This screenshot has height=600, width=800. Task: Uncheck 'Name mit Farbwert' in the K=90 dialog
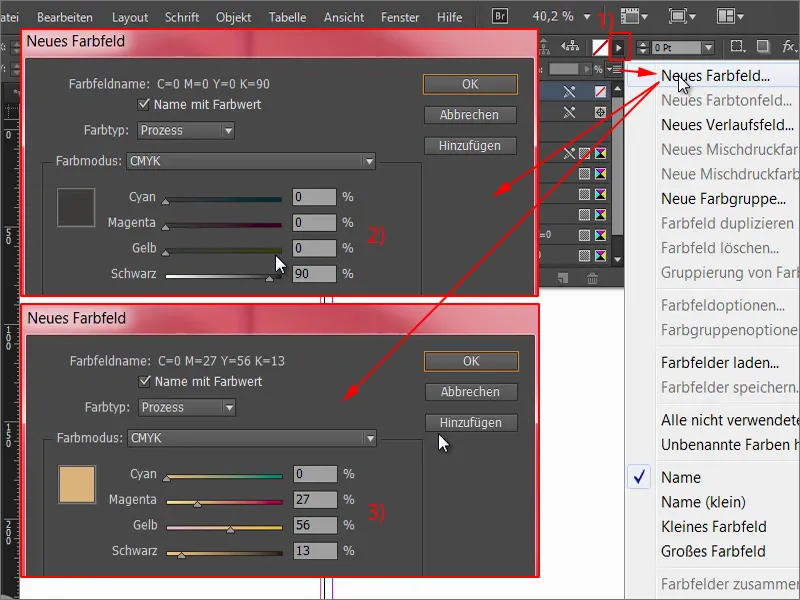[143, 105]
